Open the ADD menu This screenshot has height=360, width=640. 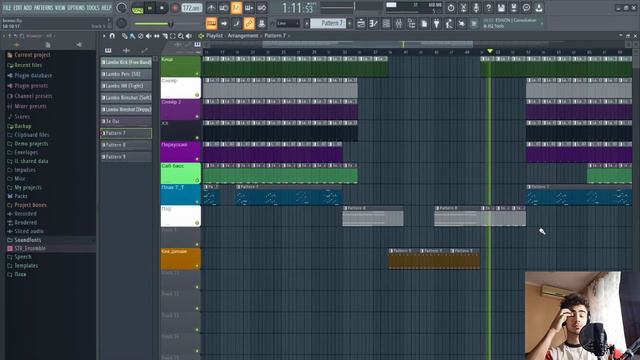pos(28,8)
